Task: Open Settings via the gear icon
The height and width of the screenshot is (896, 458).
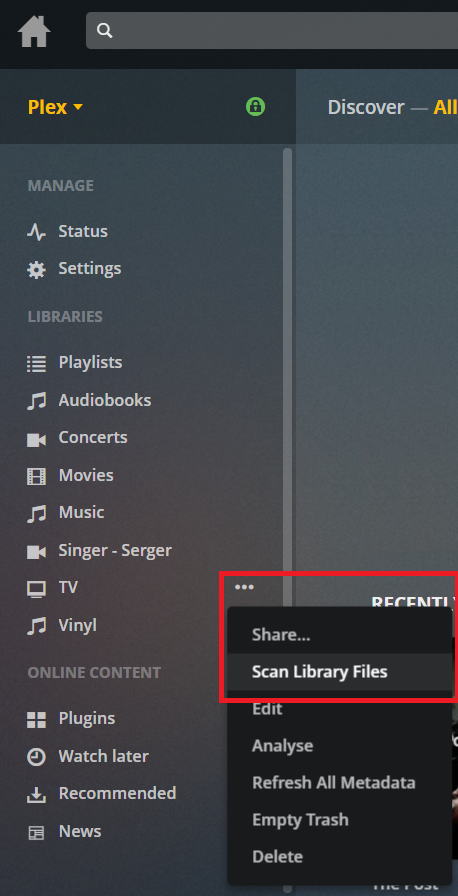Action: (x=37, y=269)
